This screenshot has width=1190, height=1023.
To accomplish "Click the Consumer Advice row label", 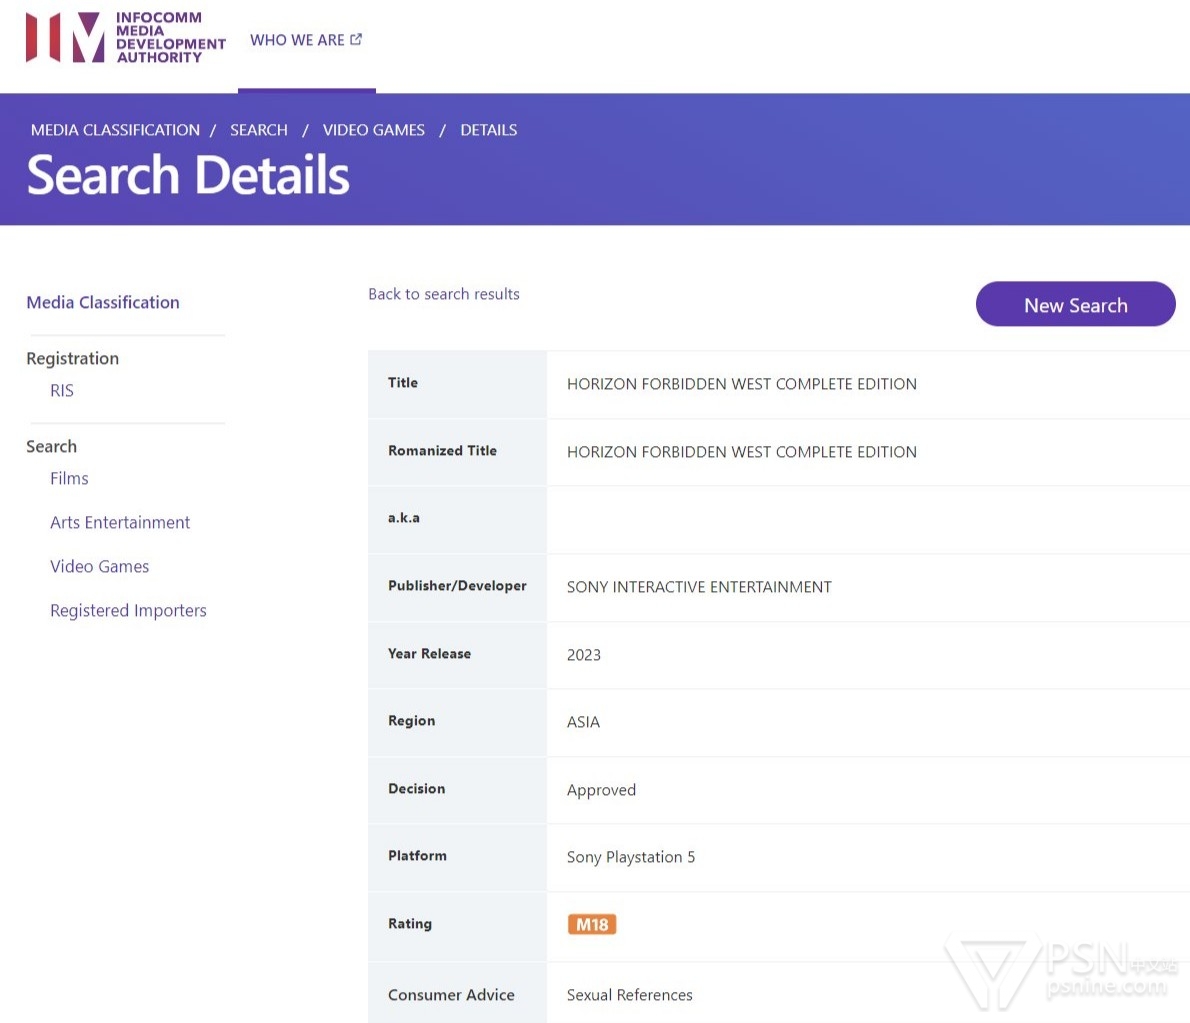I will click(x=451, y=995).
